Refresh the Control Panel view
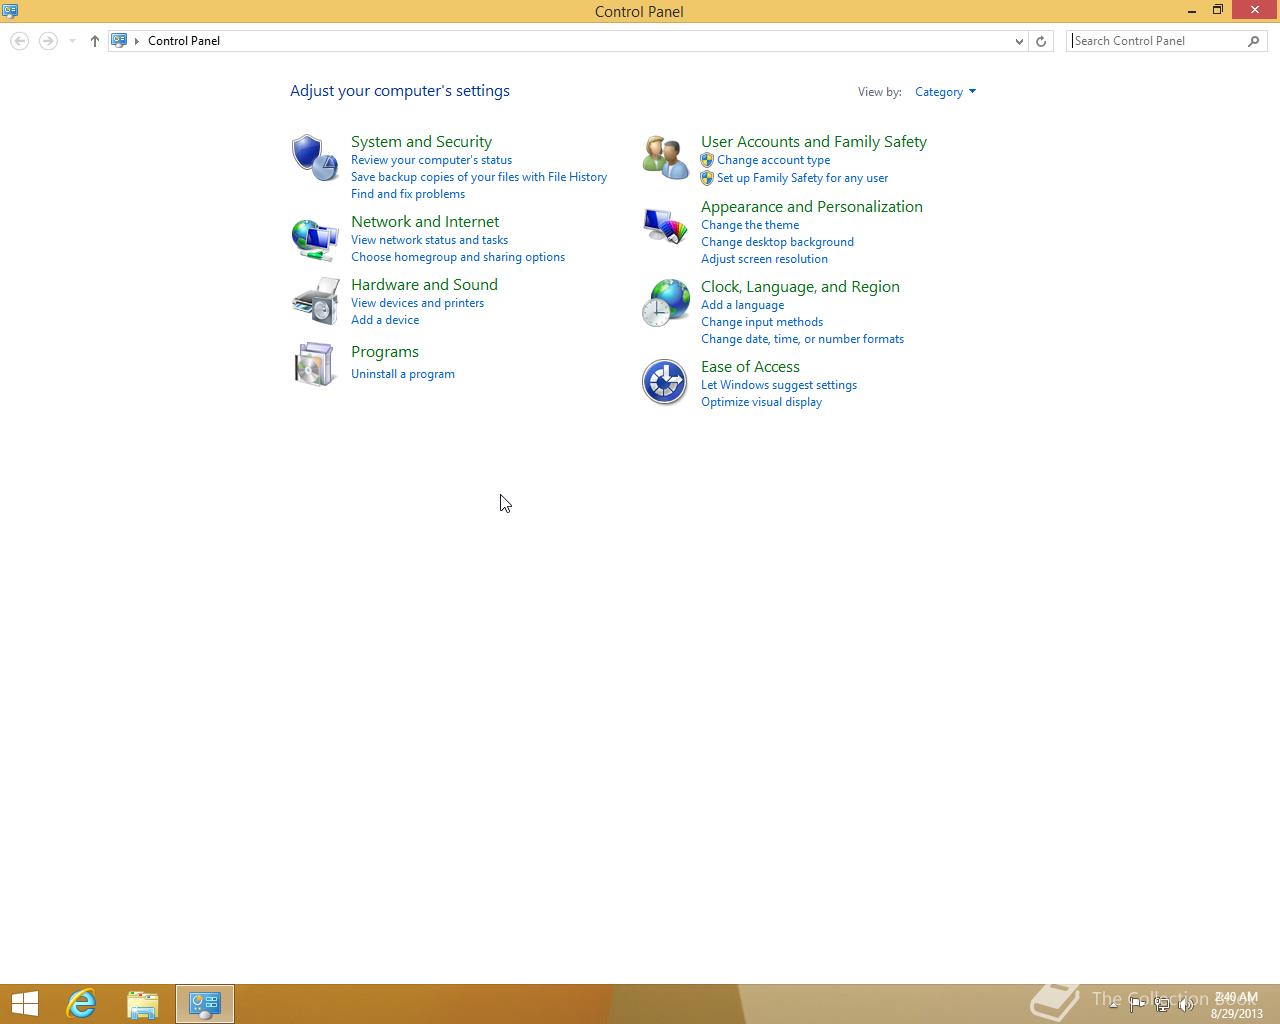 [x=1041, y=41]
